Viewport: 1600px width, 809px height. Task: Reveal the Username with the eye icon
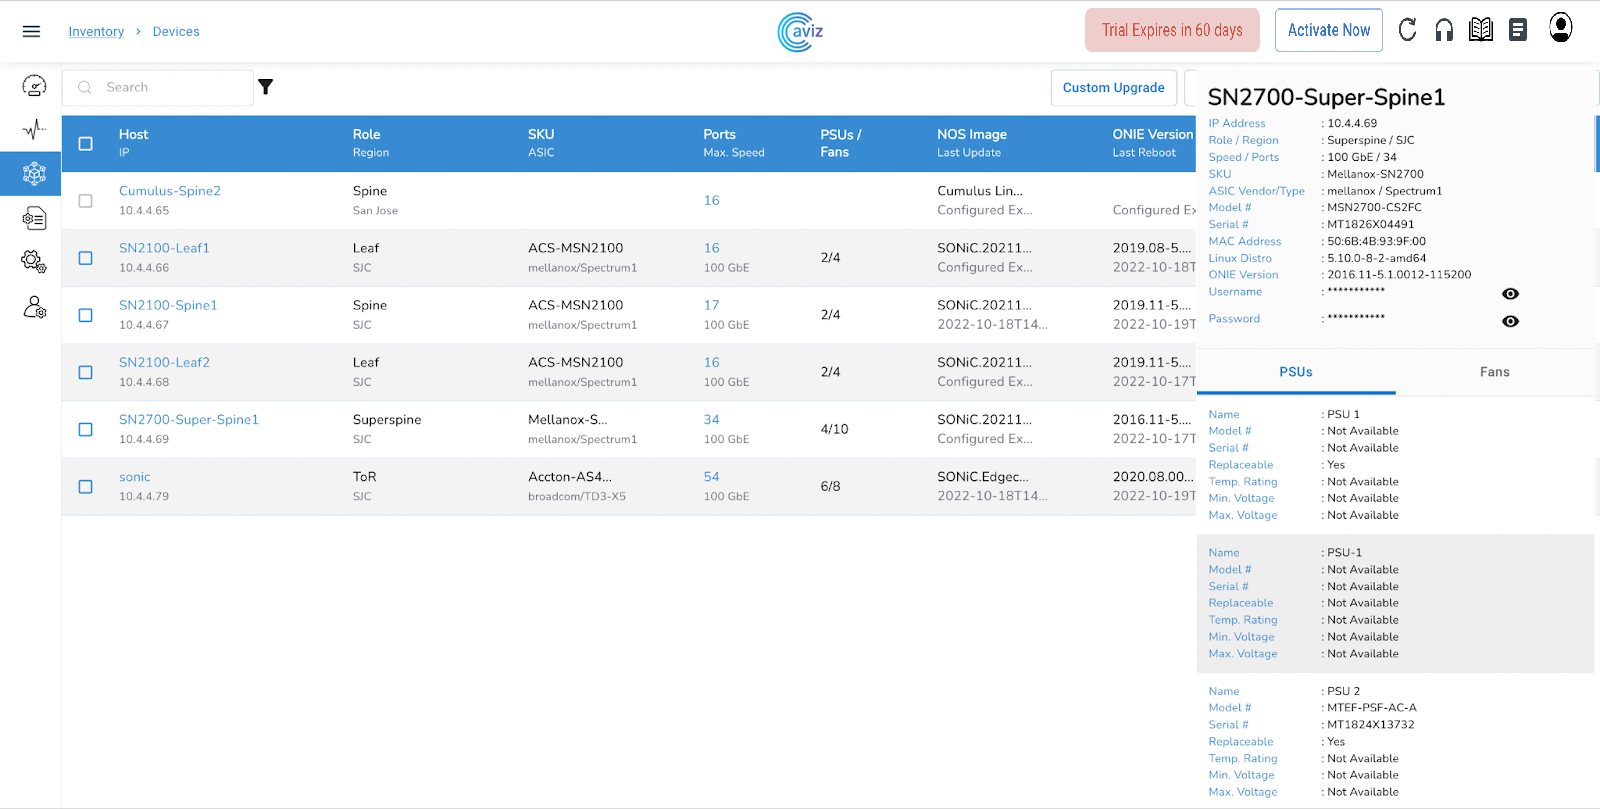1510,294
